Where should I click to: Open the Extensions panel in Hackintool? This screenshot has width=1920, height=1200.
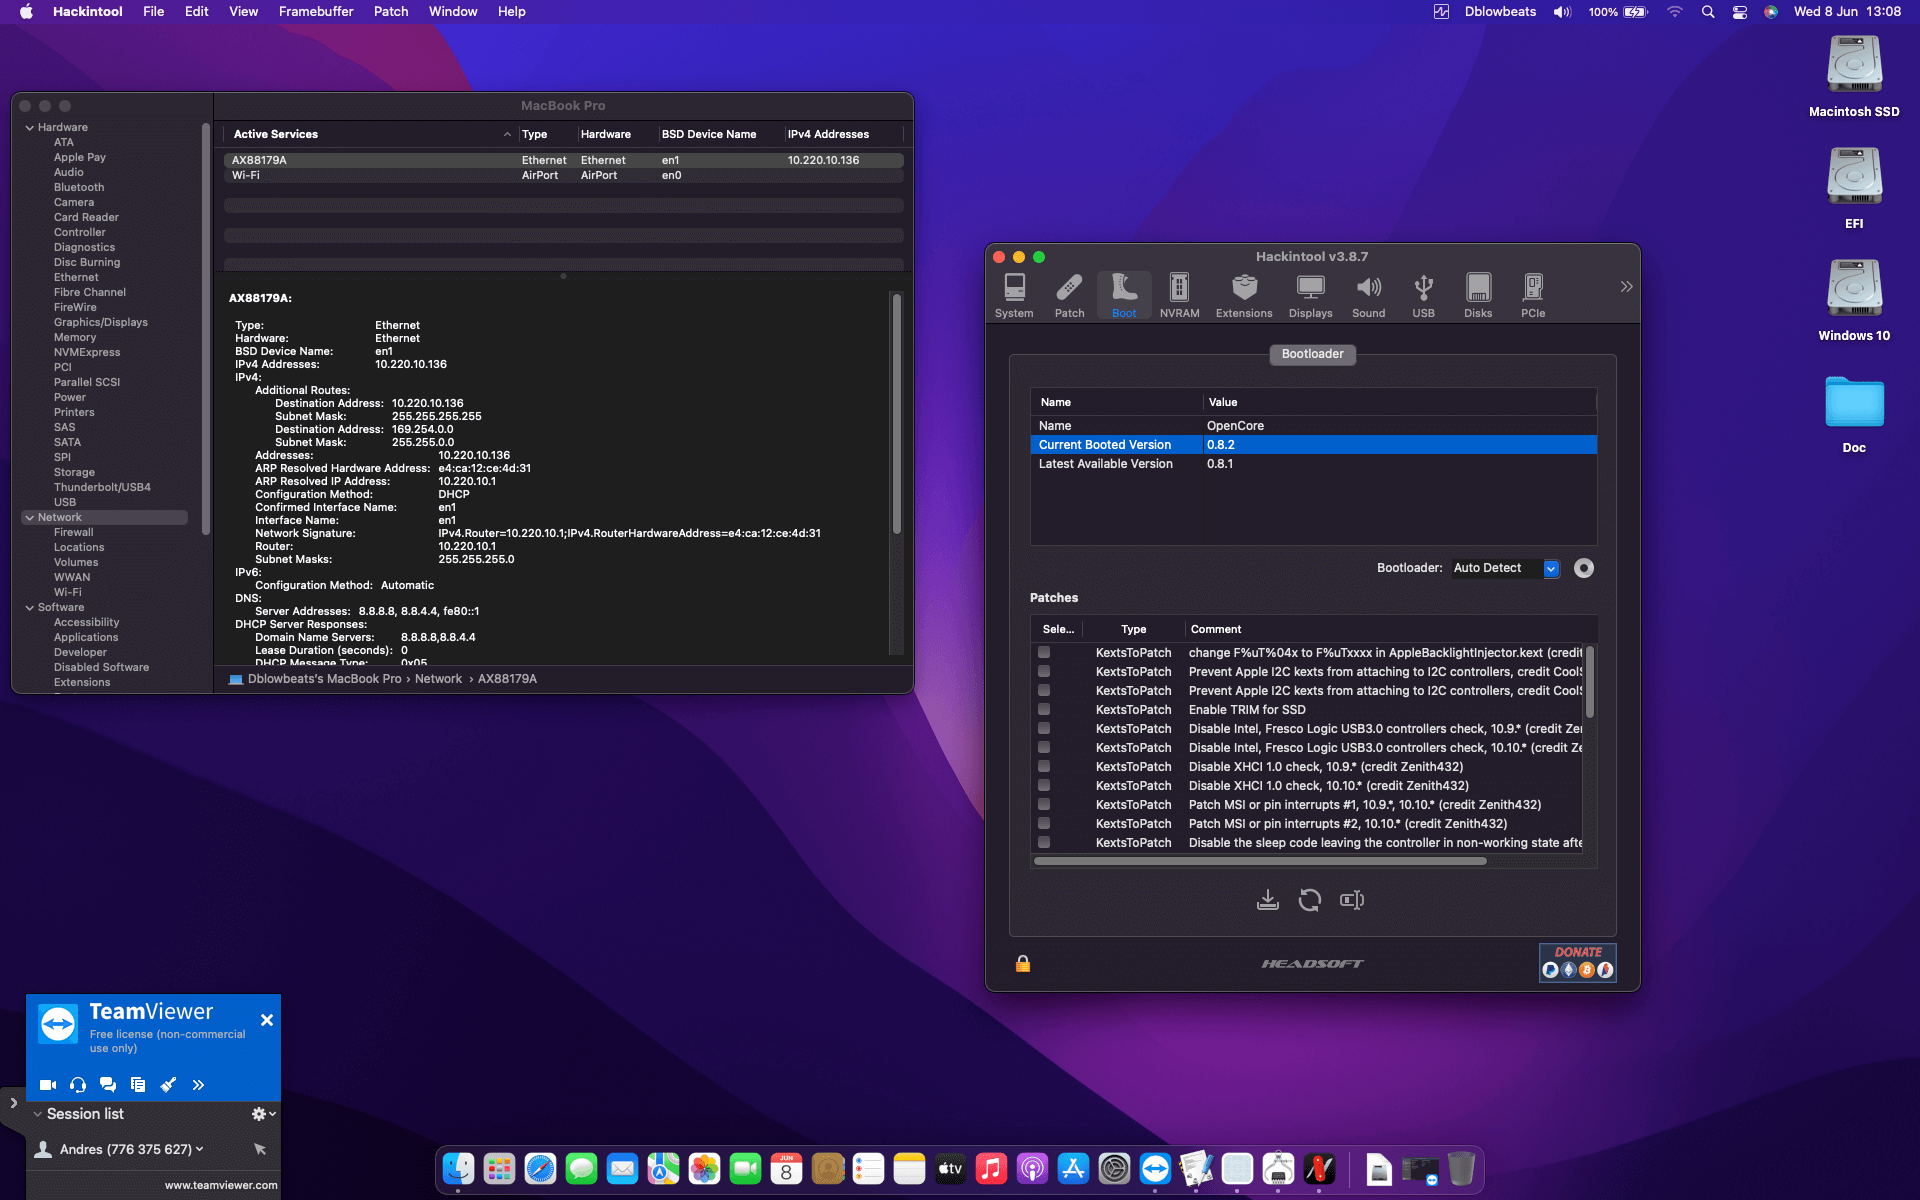tap(1243, 293)
